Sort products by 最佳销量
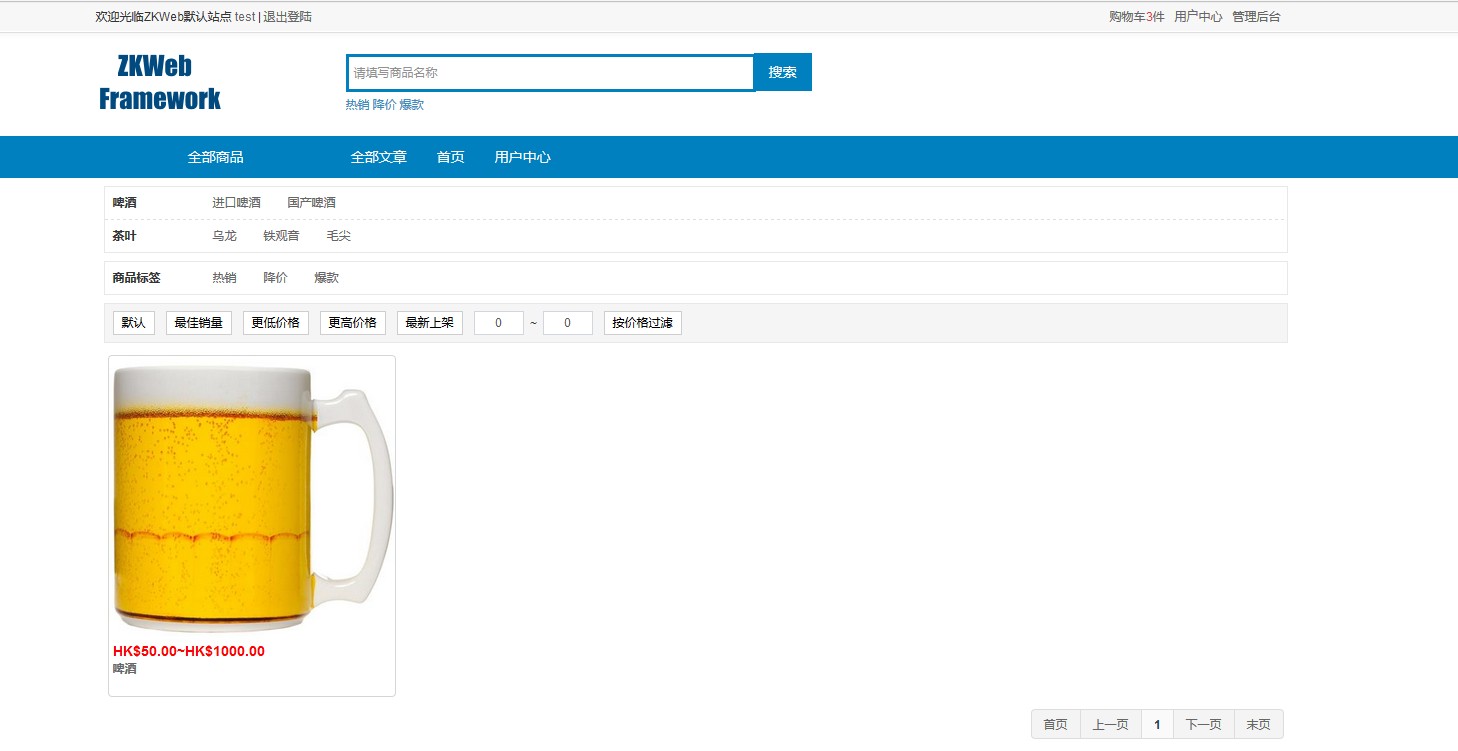This screenshot has width=1458, height=751. coord(199,323)
